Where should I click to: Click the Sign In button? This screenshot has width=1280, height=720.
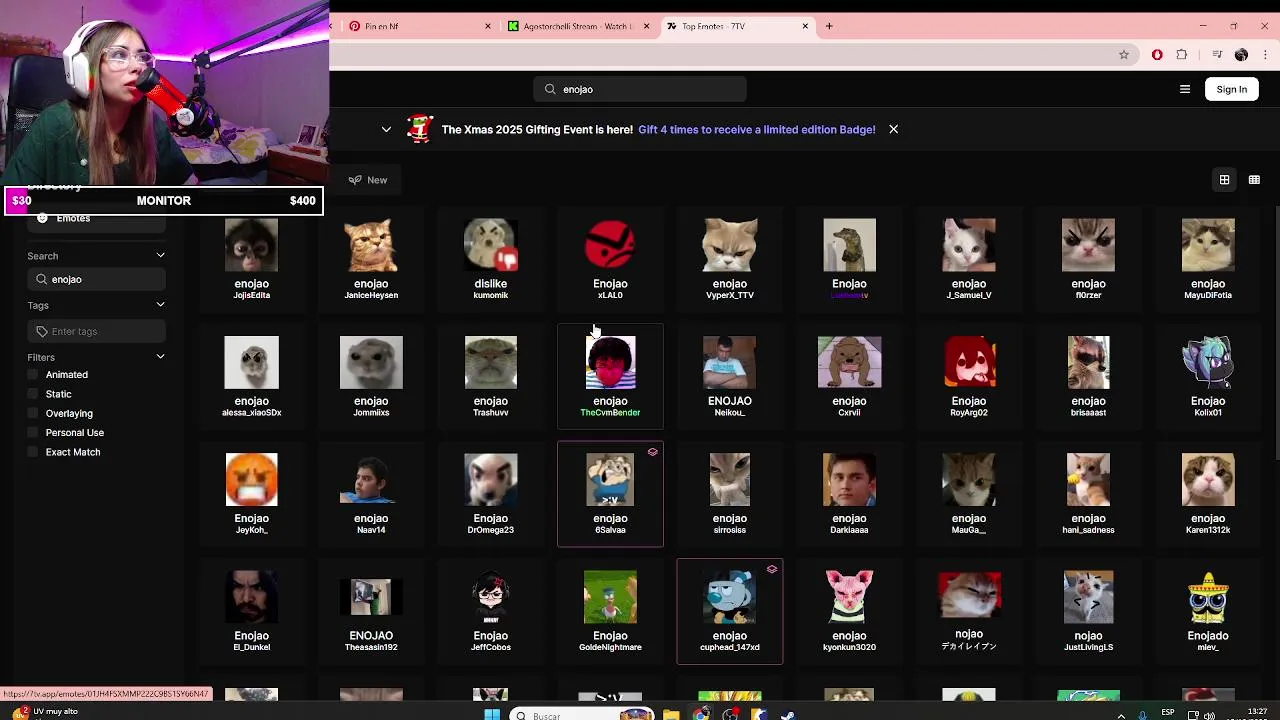coord(1232,89)
